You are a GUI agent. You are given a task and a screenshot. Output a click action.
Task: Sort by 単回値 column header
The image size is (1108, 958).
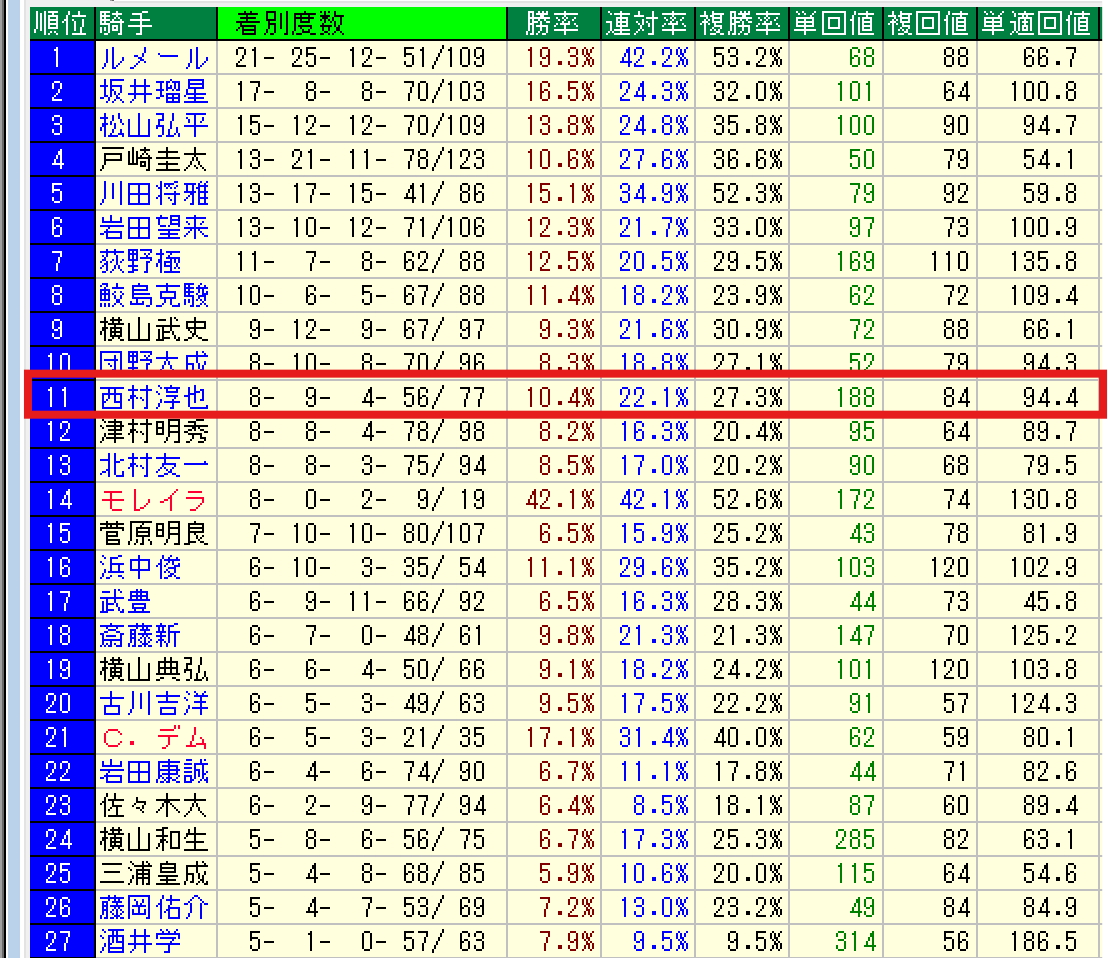[x=835, y=23]
